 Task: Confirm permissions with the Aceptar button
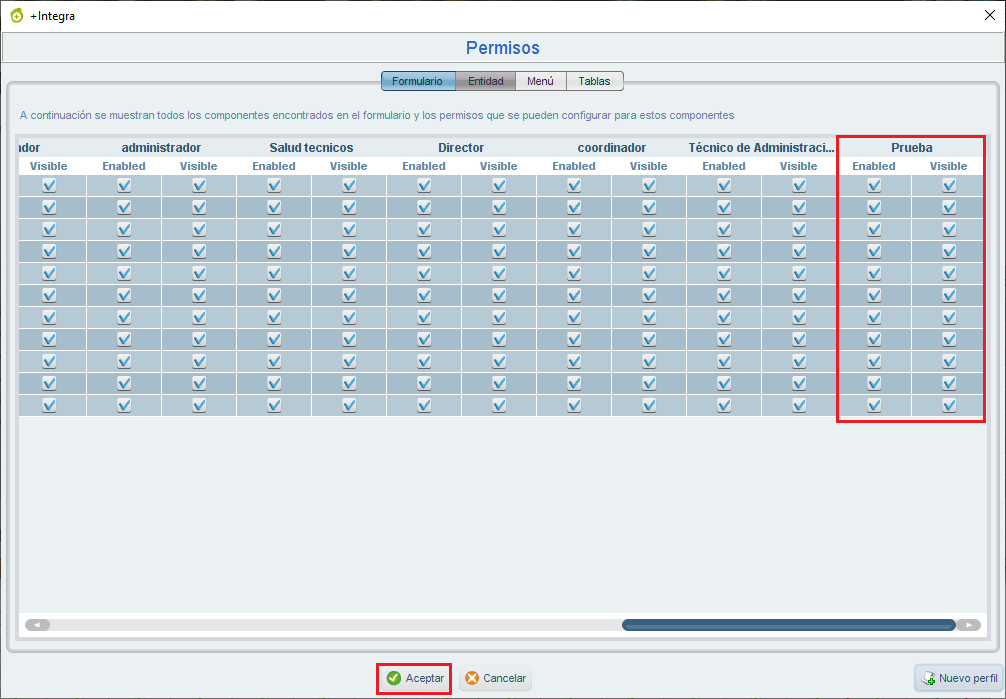(414, 678)
